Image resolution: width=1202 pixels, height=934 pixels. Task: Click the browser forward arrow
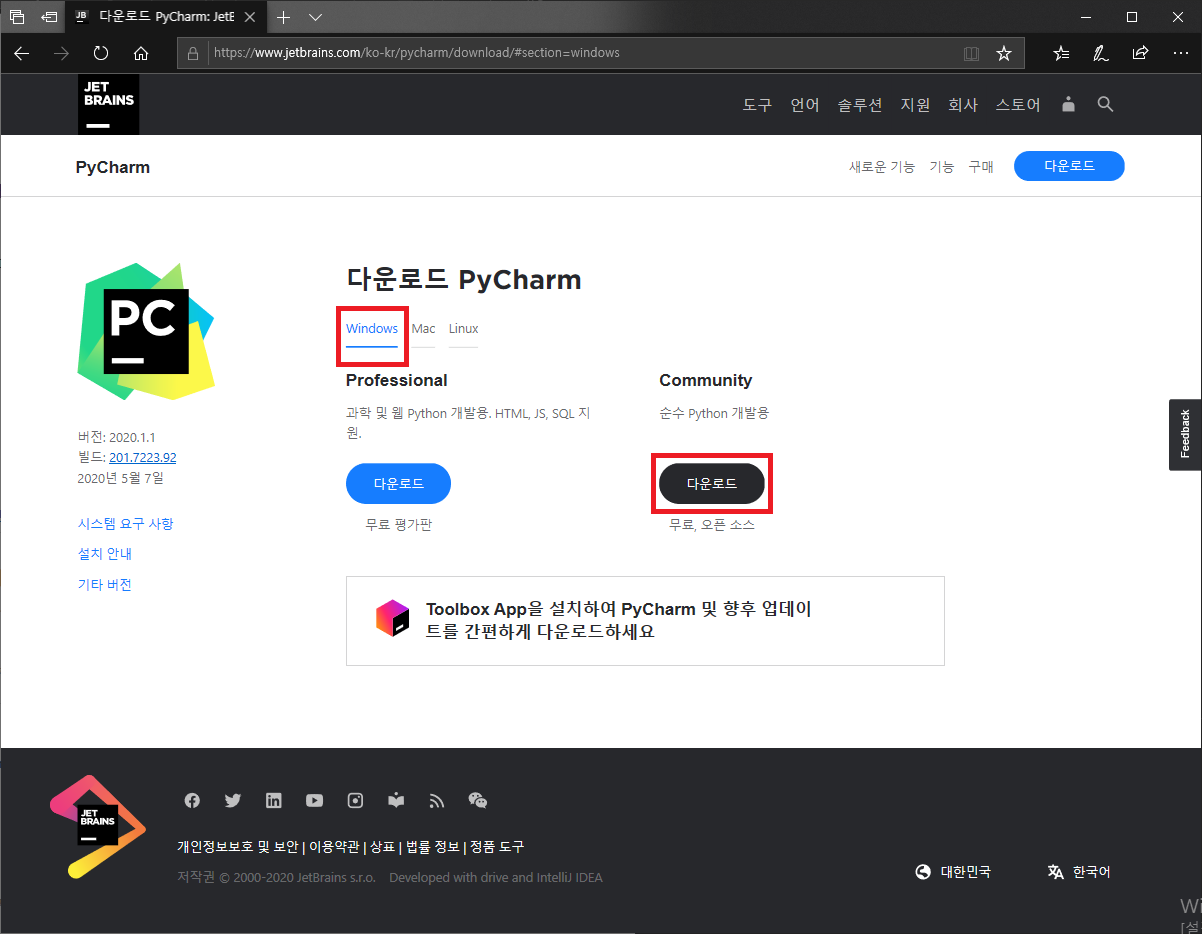62,53
